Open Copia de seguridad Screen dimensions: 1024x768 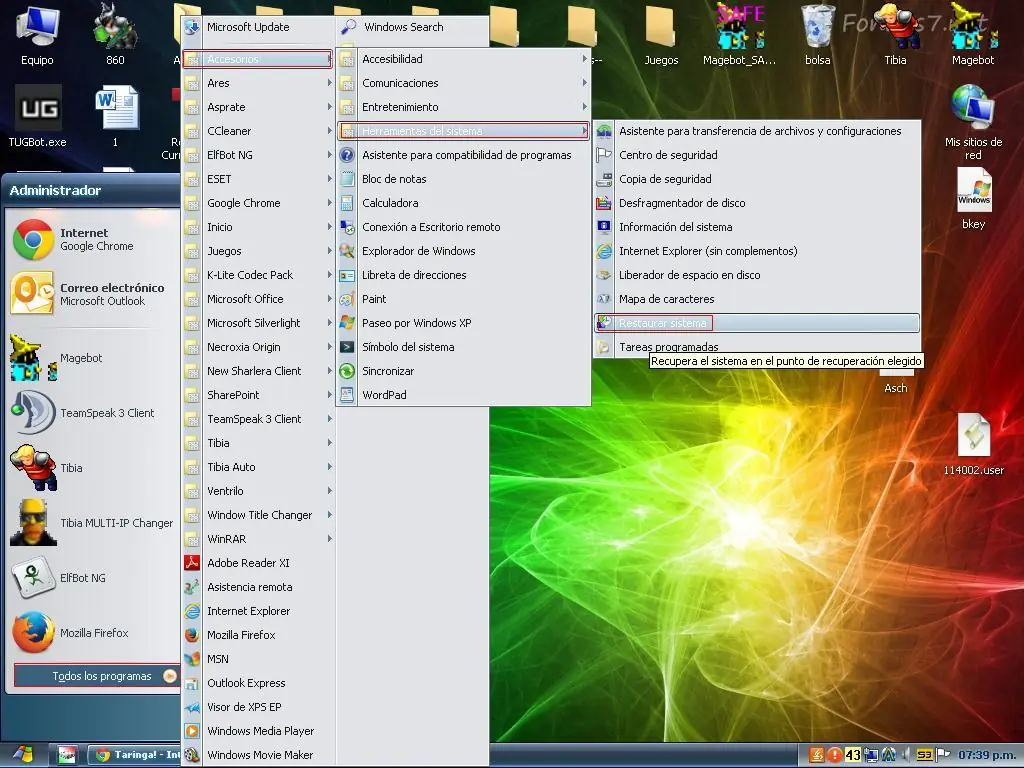(756, 179)
